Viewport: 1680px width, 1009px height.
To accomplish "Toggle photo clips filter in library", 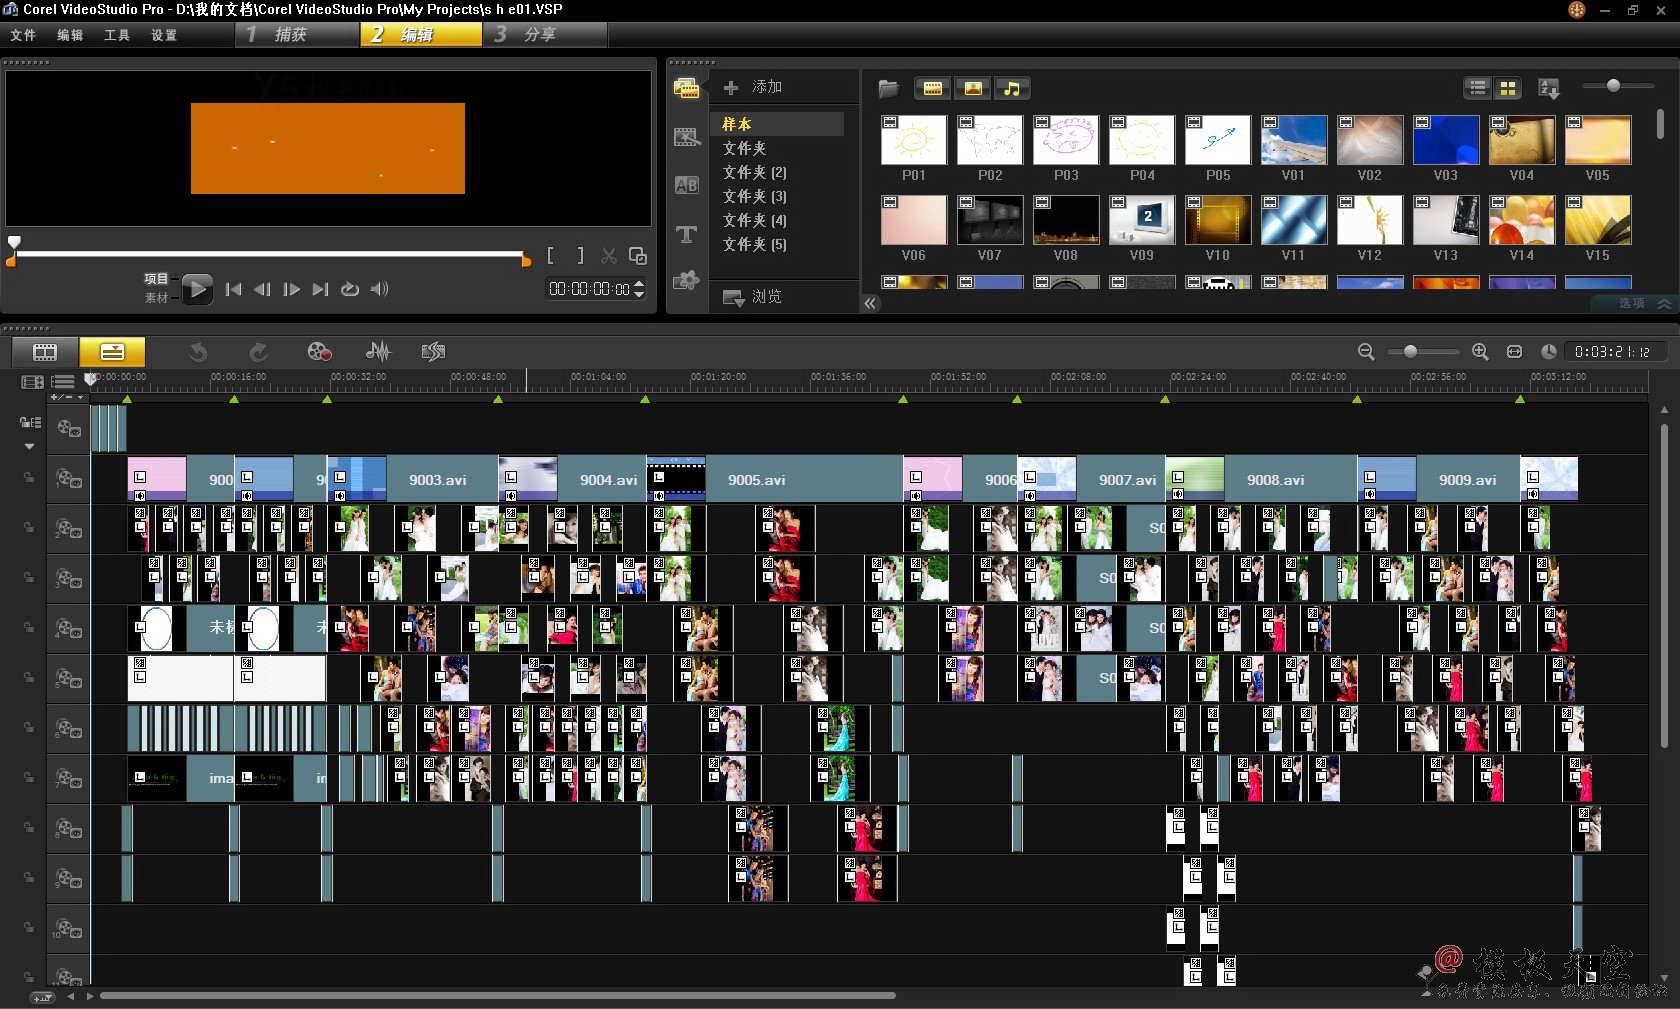I will tap(972, 88).
